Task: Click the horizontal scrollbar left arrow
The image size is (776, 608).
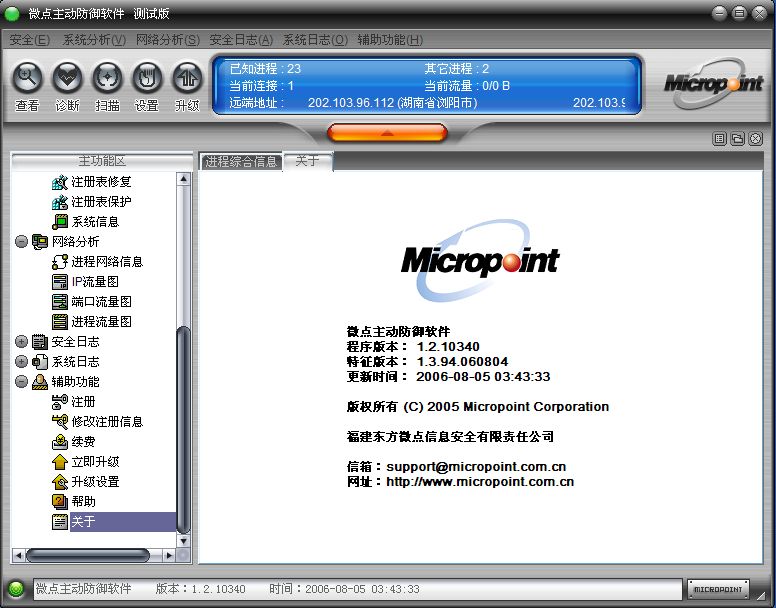Action: coord(18,556)
